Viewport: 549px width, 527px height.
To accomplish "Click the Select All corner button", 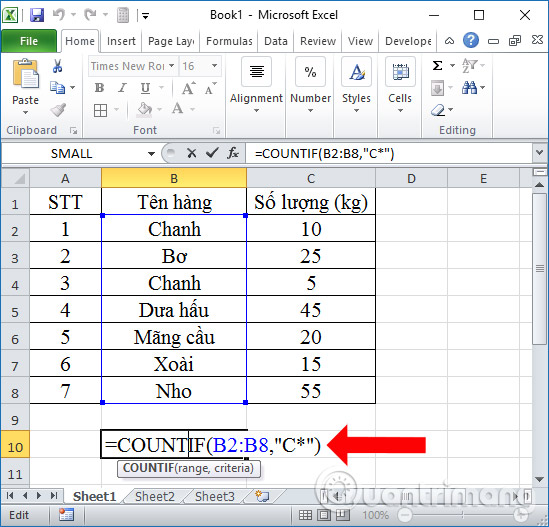I will pyautogui.click(x=15, y=178).
